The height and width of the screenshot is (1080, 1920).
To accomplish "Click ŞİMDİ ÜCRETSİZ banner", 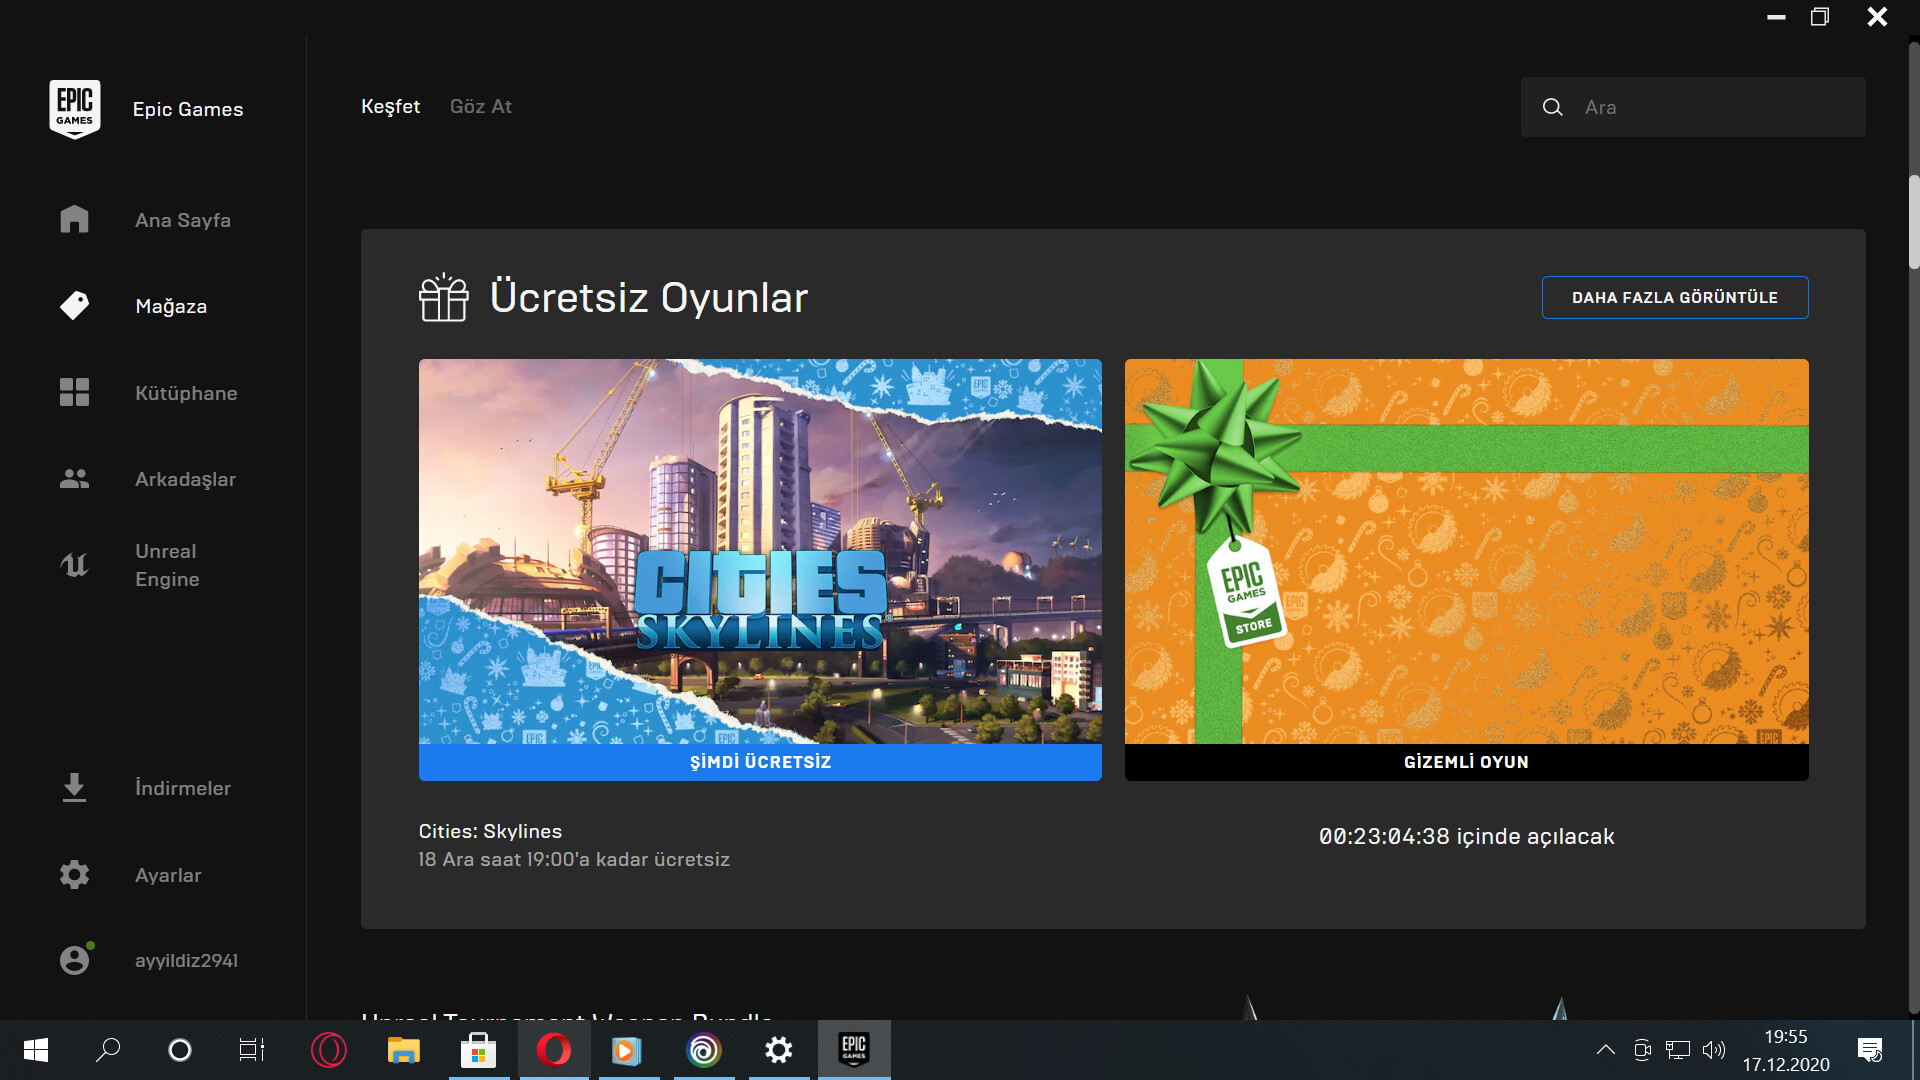I will click(x=760, y=762).
